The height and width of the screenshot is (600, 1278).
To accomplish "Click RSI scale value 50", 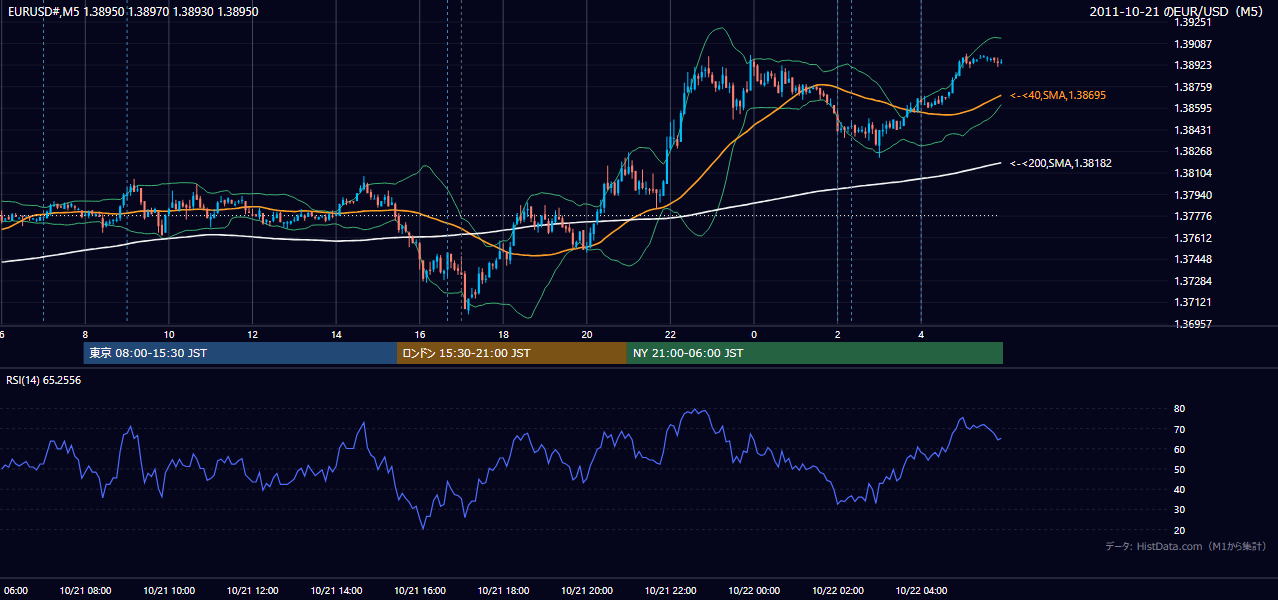I will pos(1179,469).
